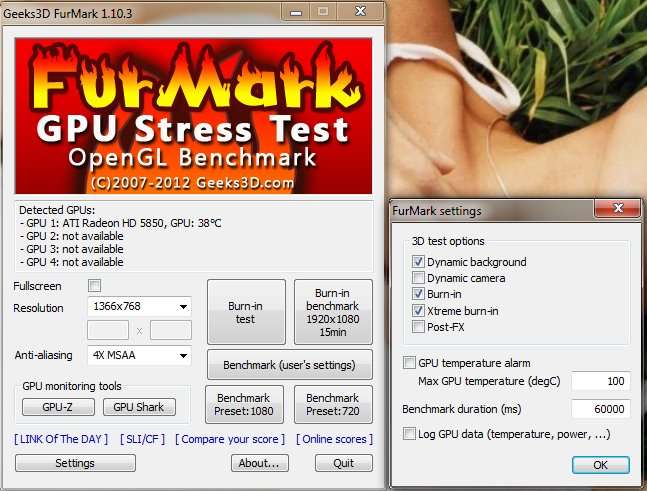
Task: Enable Post-FX checkbox
Action: (418, 327)
